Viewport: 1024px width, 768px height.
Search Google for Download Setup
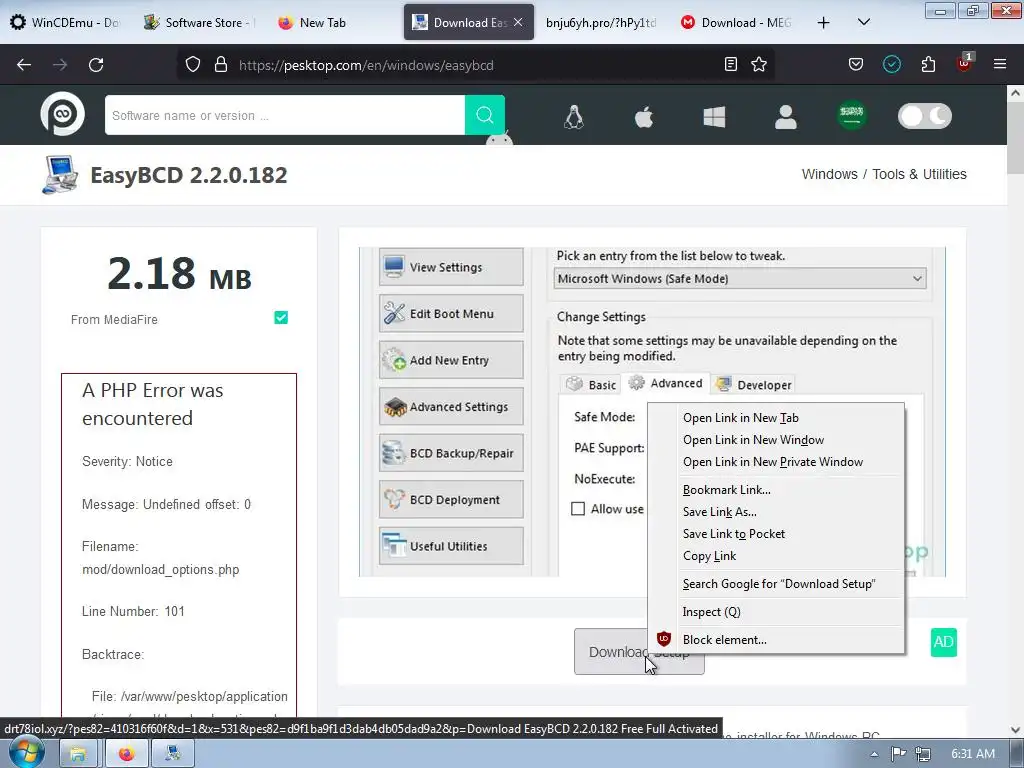pos(776,584)
